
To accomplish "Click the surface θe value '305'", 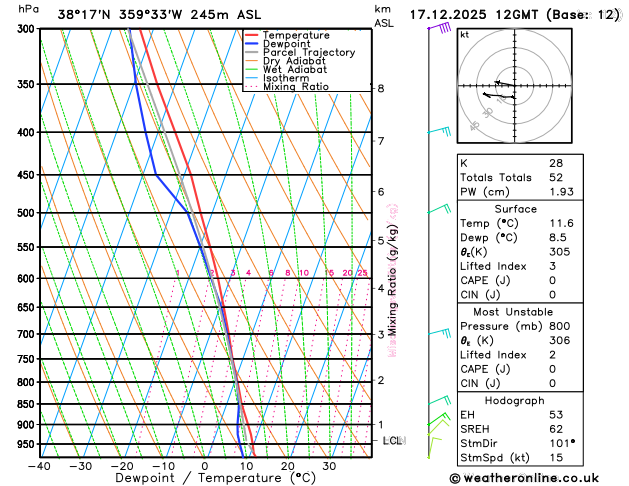I will (x=560, y=252).
